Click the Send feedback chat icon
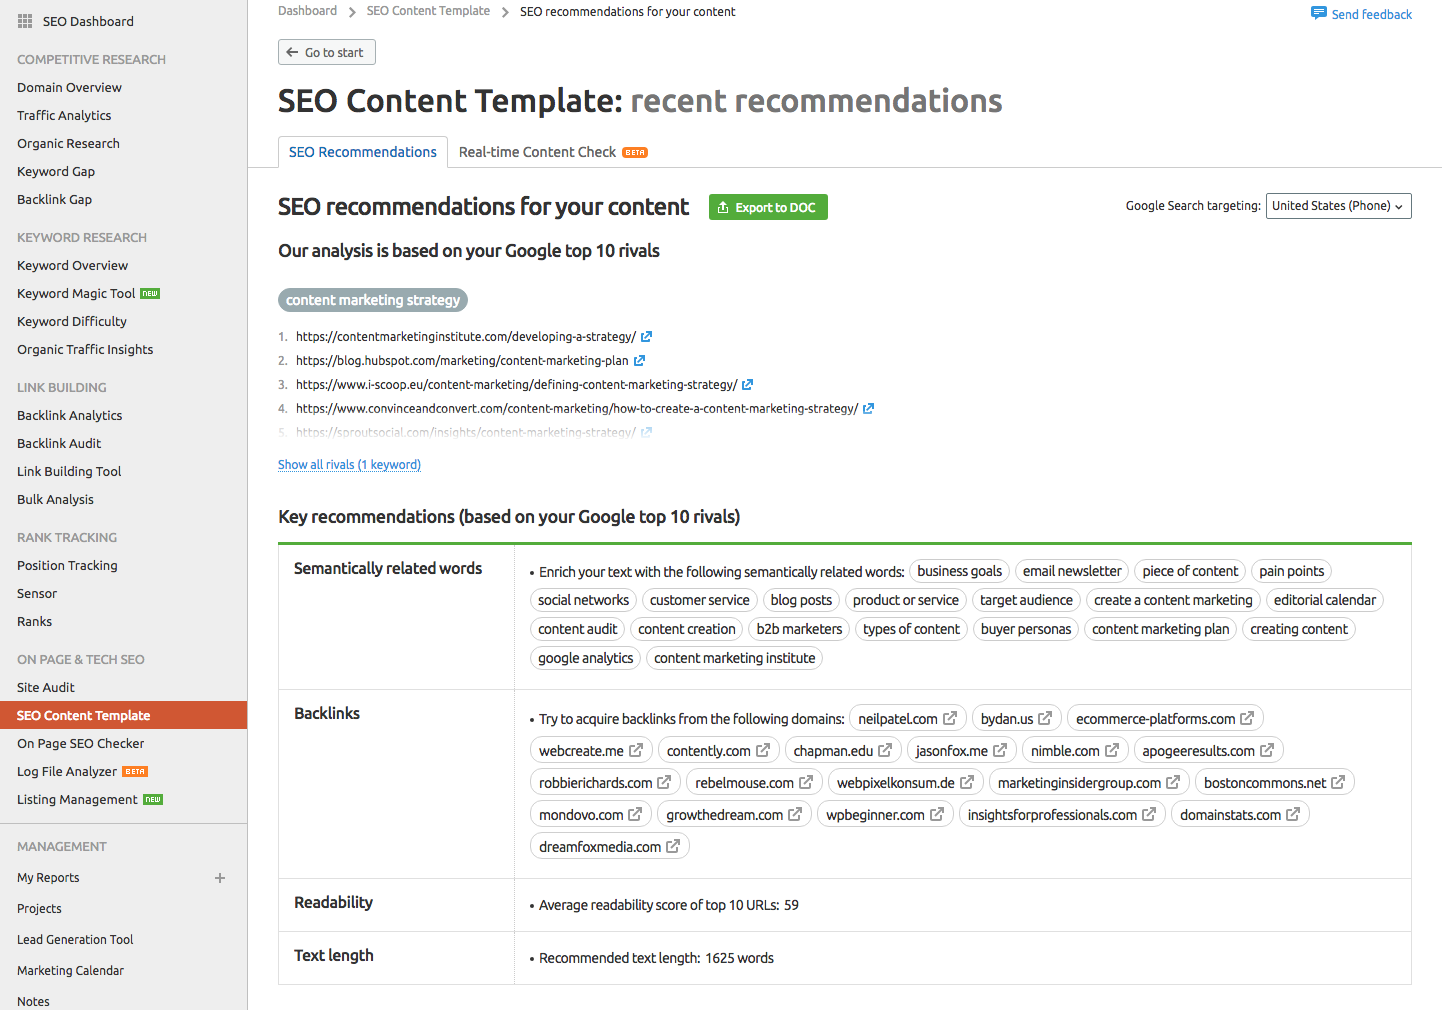Image resolution: width=1442 pixels, height=1010 pixels. click(x=1318, y=13)
